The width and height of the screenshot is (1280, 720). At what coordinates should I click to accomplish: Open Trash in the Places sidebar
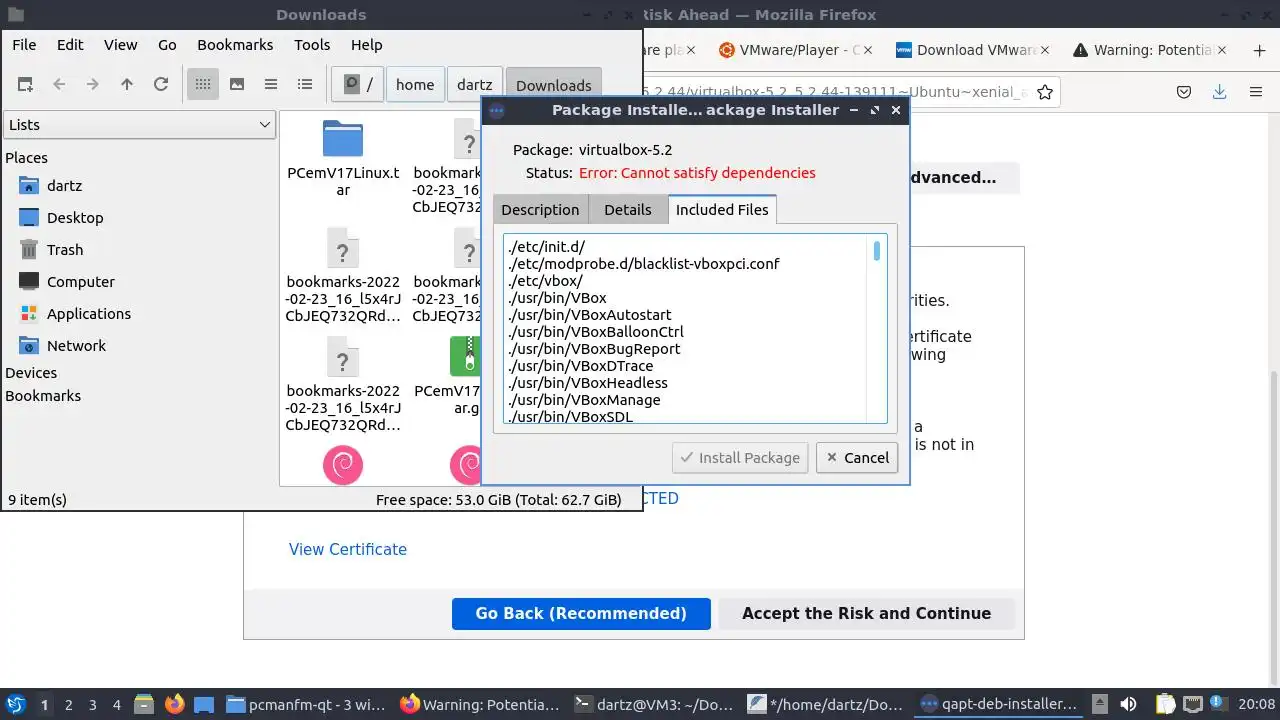(x=65, y=249)
